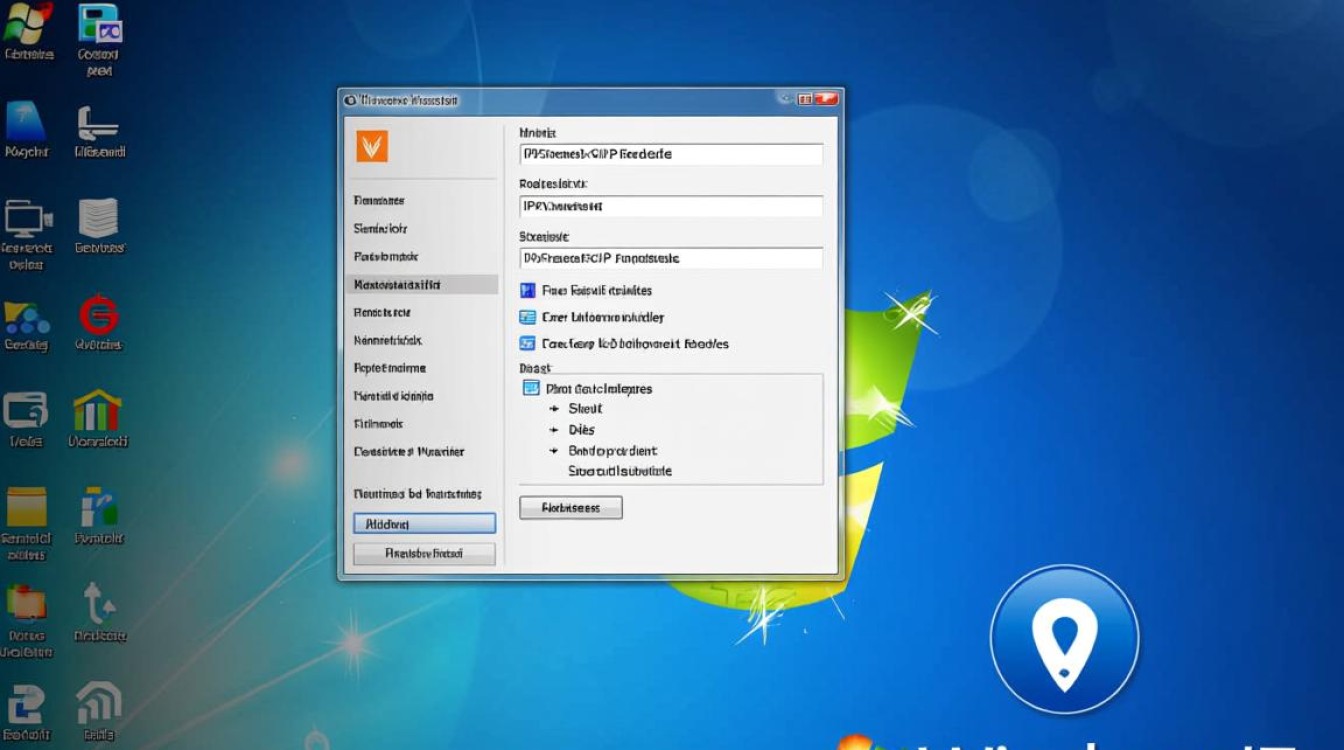This screenshot has width=1344, height=750.
Task: Expand the second arrow item in the tree list
Action: [x=553, y=430]
